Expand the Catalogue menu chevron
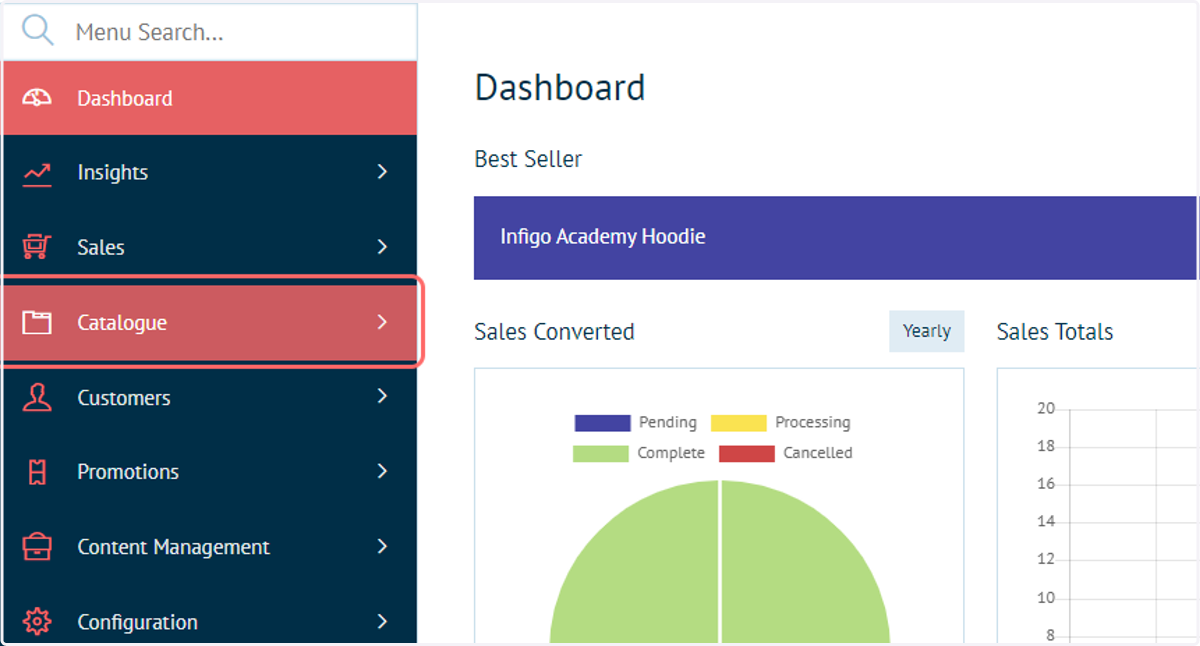 tap(382, 322)
